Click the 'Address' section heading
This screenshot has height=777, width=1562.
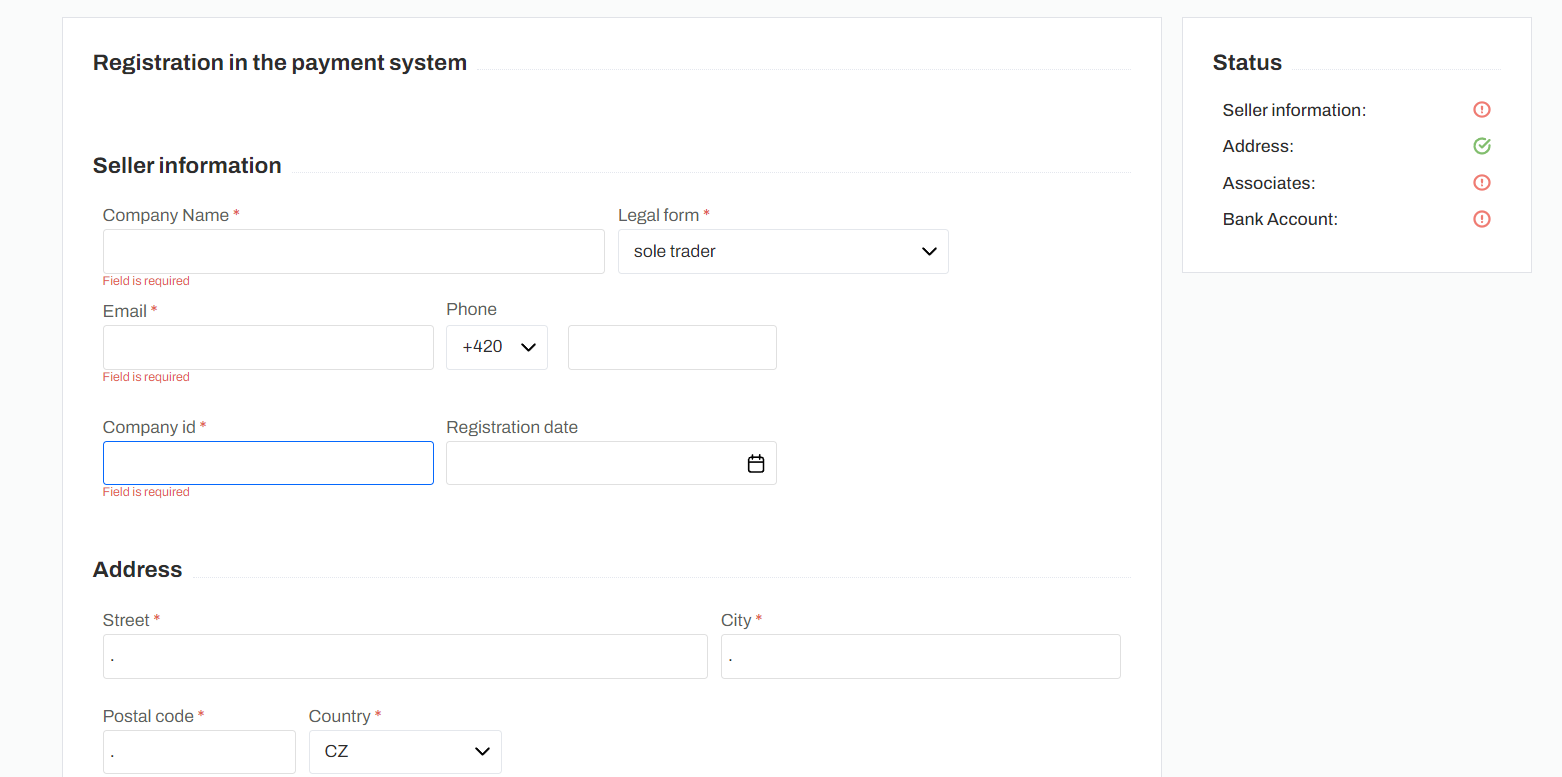(138, 569)
